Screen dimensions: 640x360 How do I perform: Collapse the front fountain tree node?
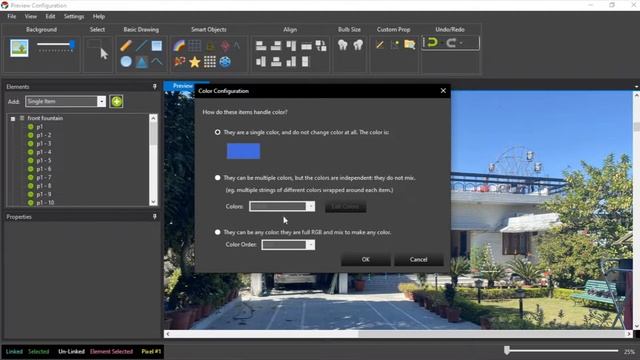click(13, 119)
